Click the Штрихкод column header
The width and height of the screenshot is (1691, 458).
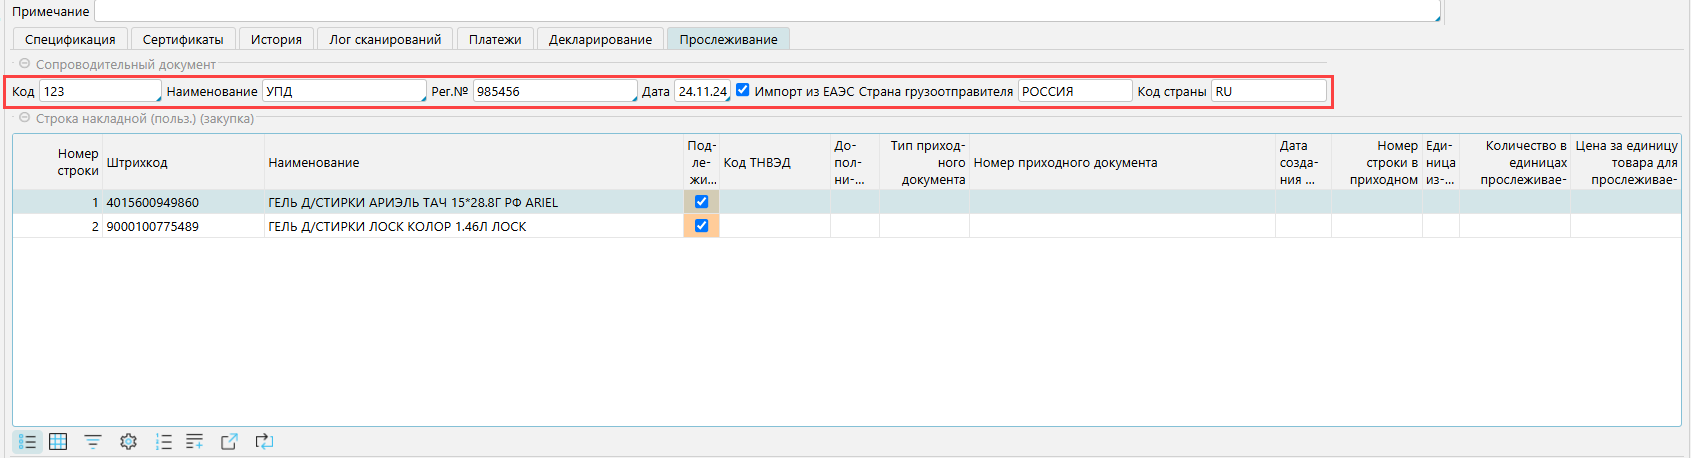137,162
